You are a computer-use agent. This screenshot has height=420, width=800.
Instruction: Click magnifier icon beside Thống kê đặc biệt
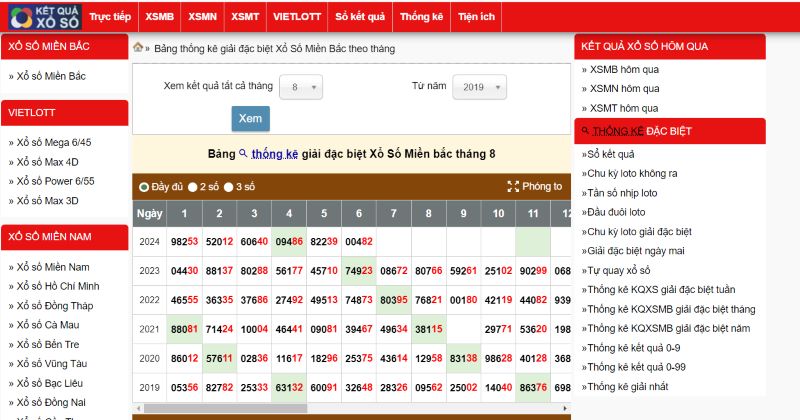583,131
